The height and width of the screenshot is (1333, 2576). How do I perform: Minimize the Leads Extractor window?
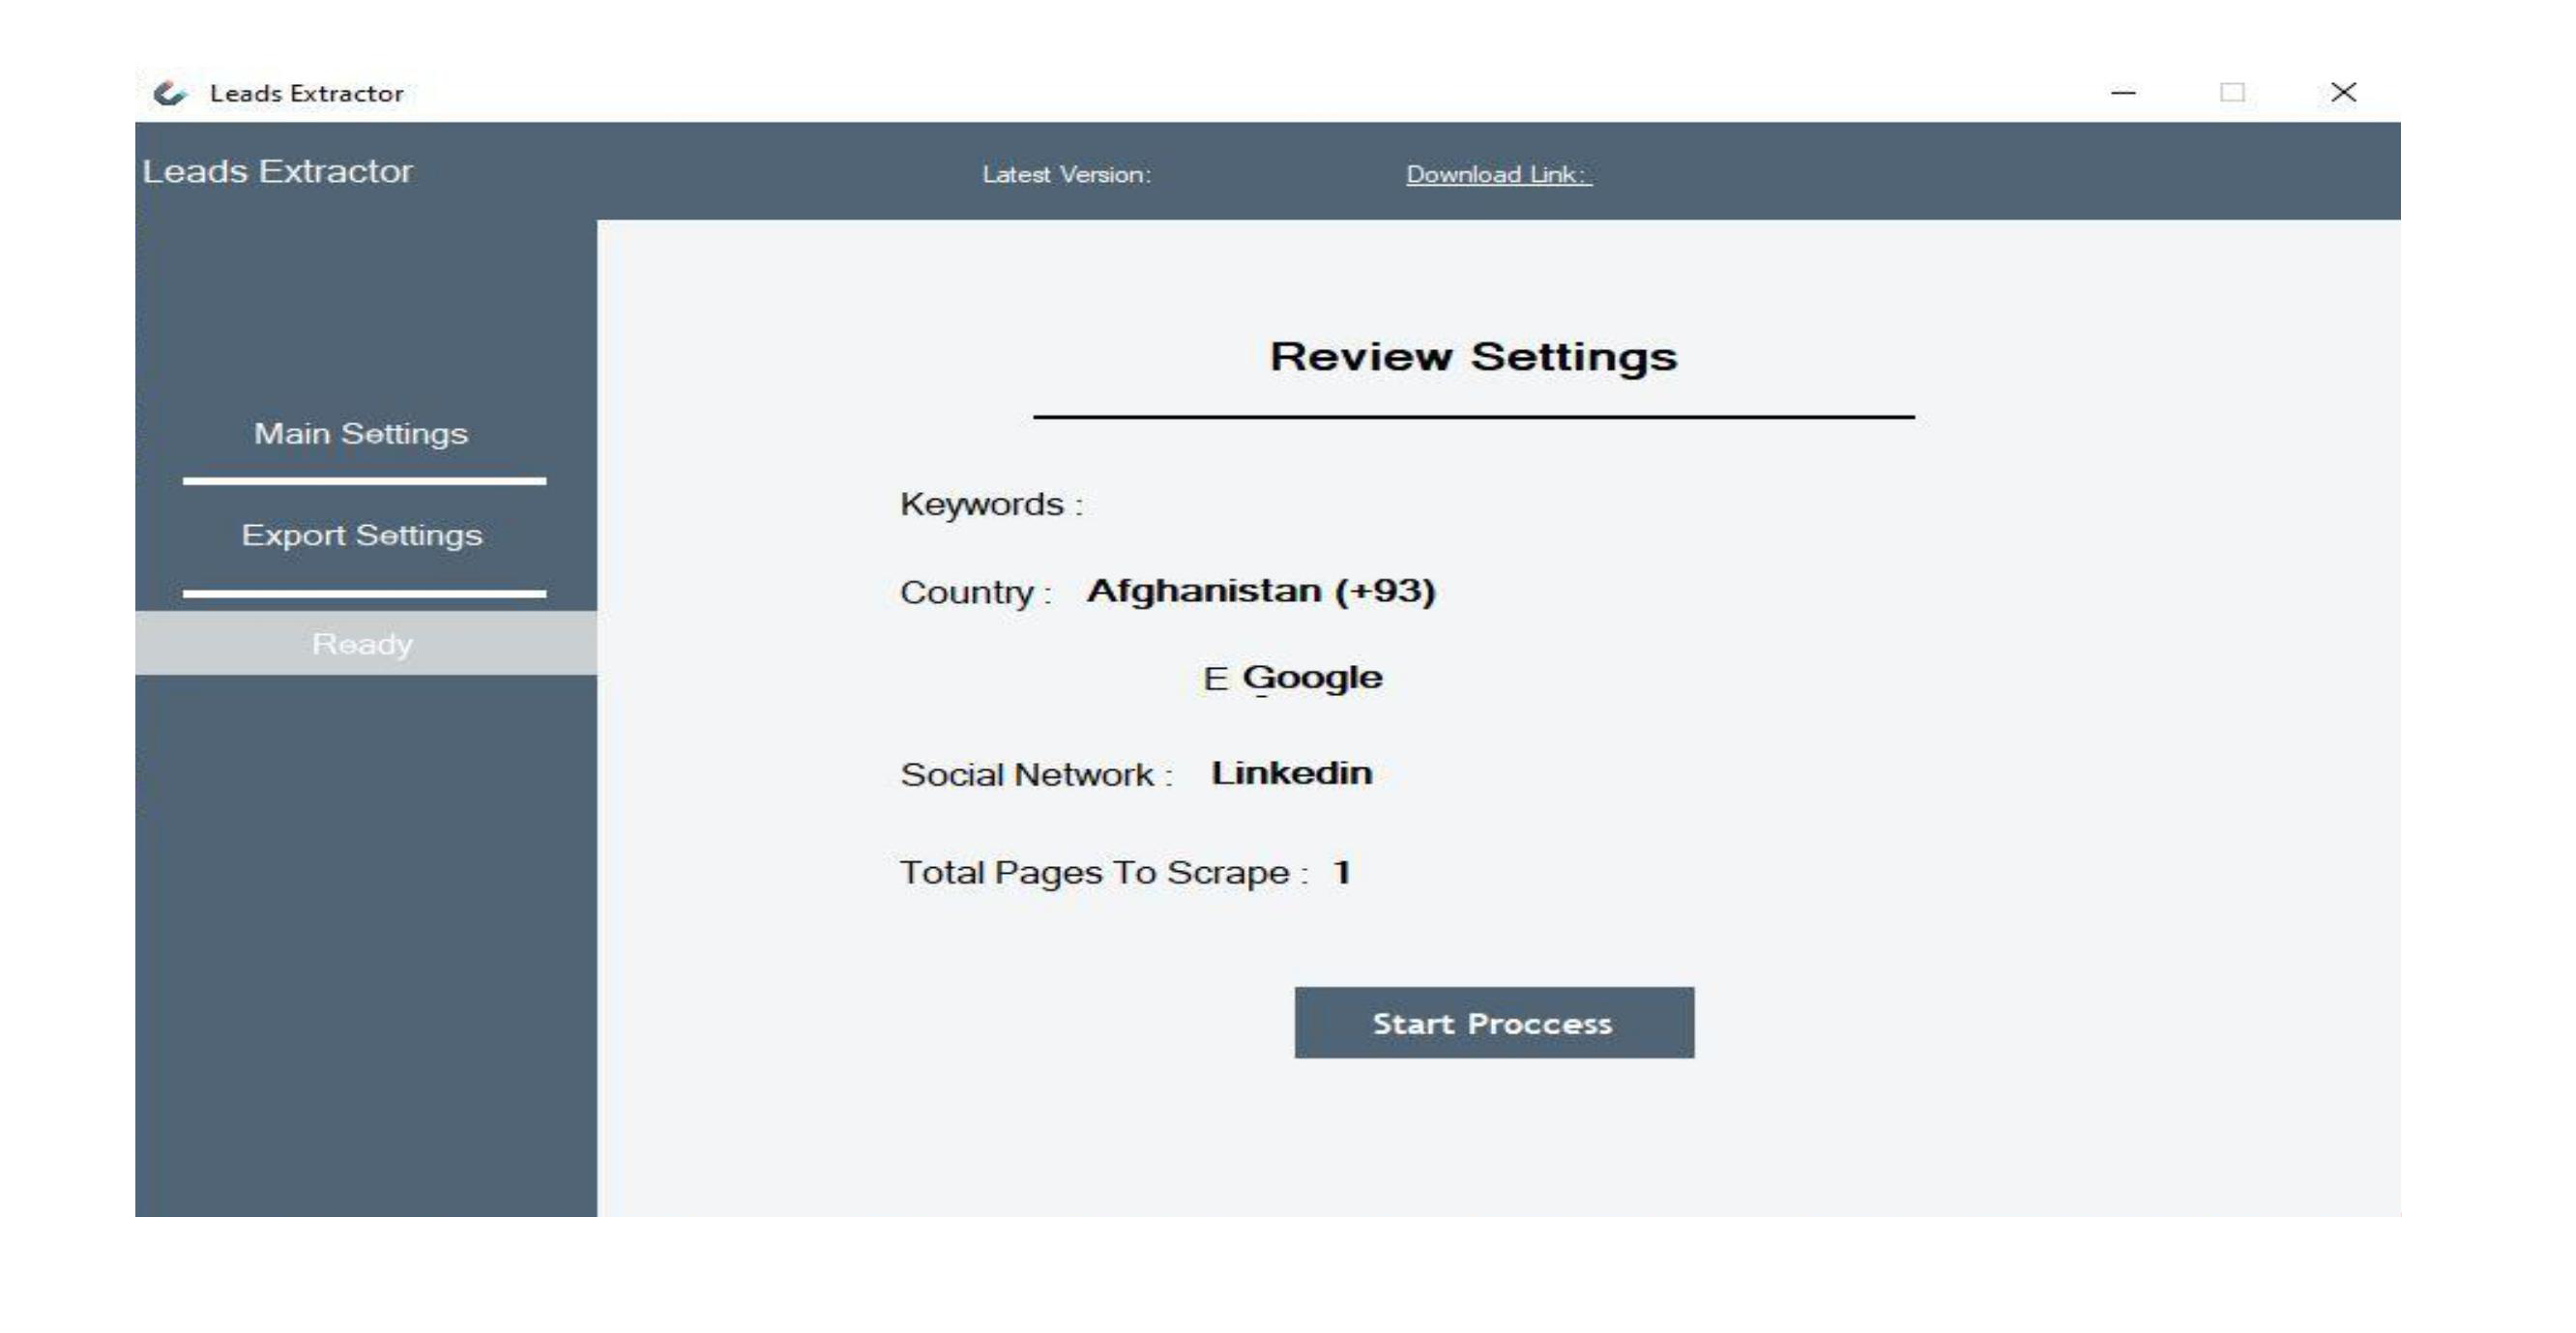click(2123, 93)
